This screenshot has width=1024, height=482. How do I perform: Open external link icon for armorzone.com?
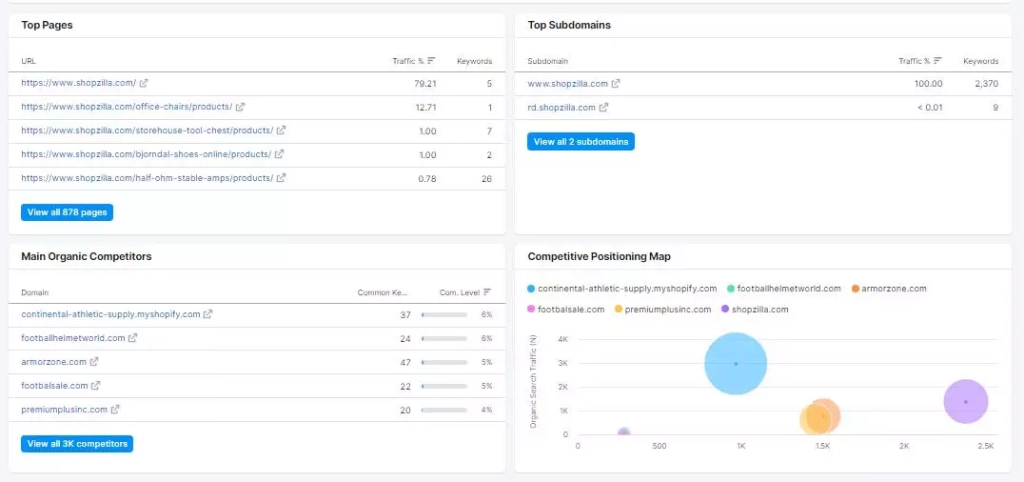(94, 361)
